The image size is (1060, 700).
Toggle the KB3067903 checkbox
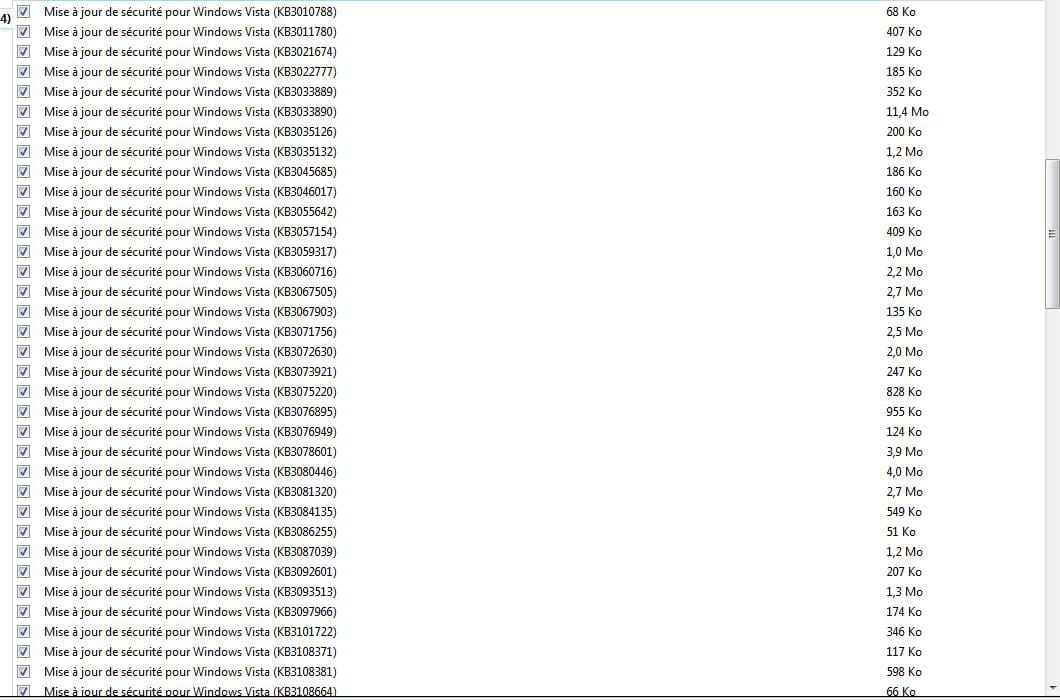pos(24,312)
